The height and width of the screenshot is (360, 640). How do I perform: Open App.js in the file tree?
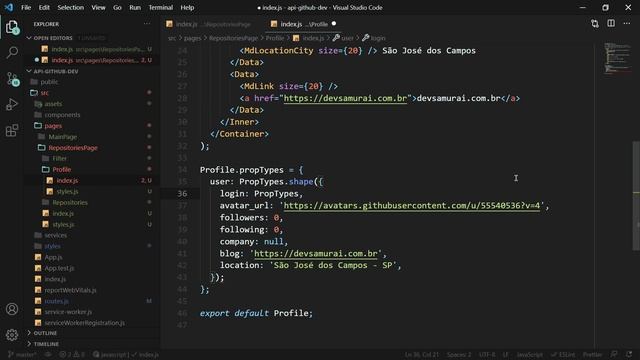click(53, 257)
